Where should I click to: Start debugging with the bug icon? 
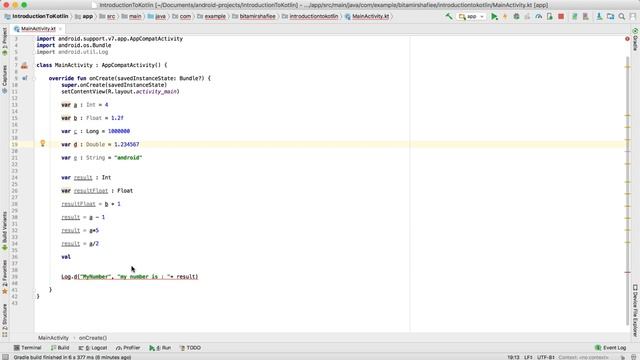click(x=516, y=16)
